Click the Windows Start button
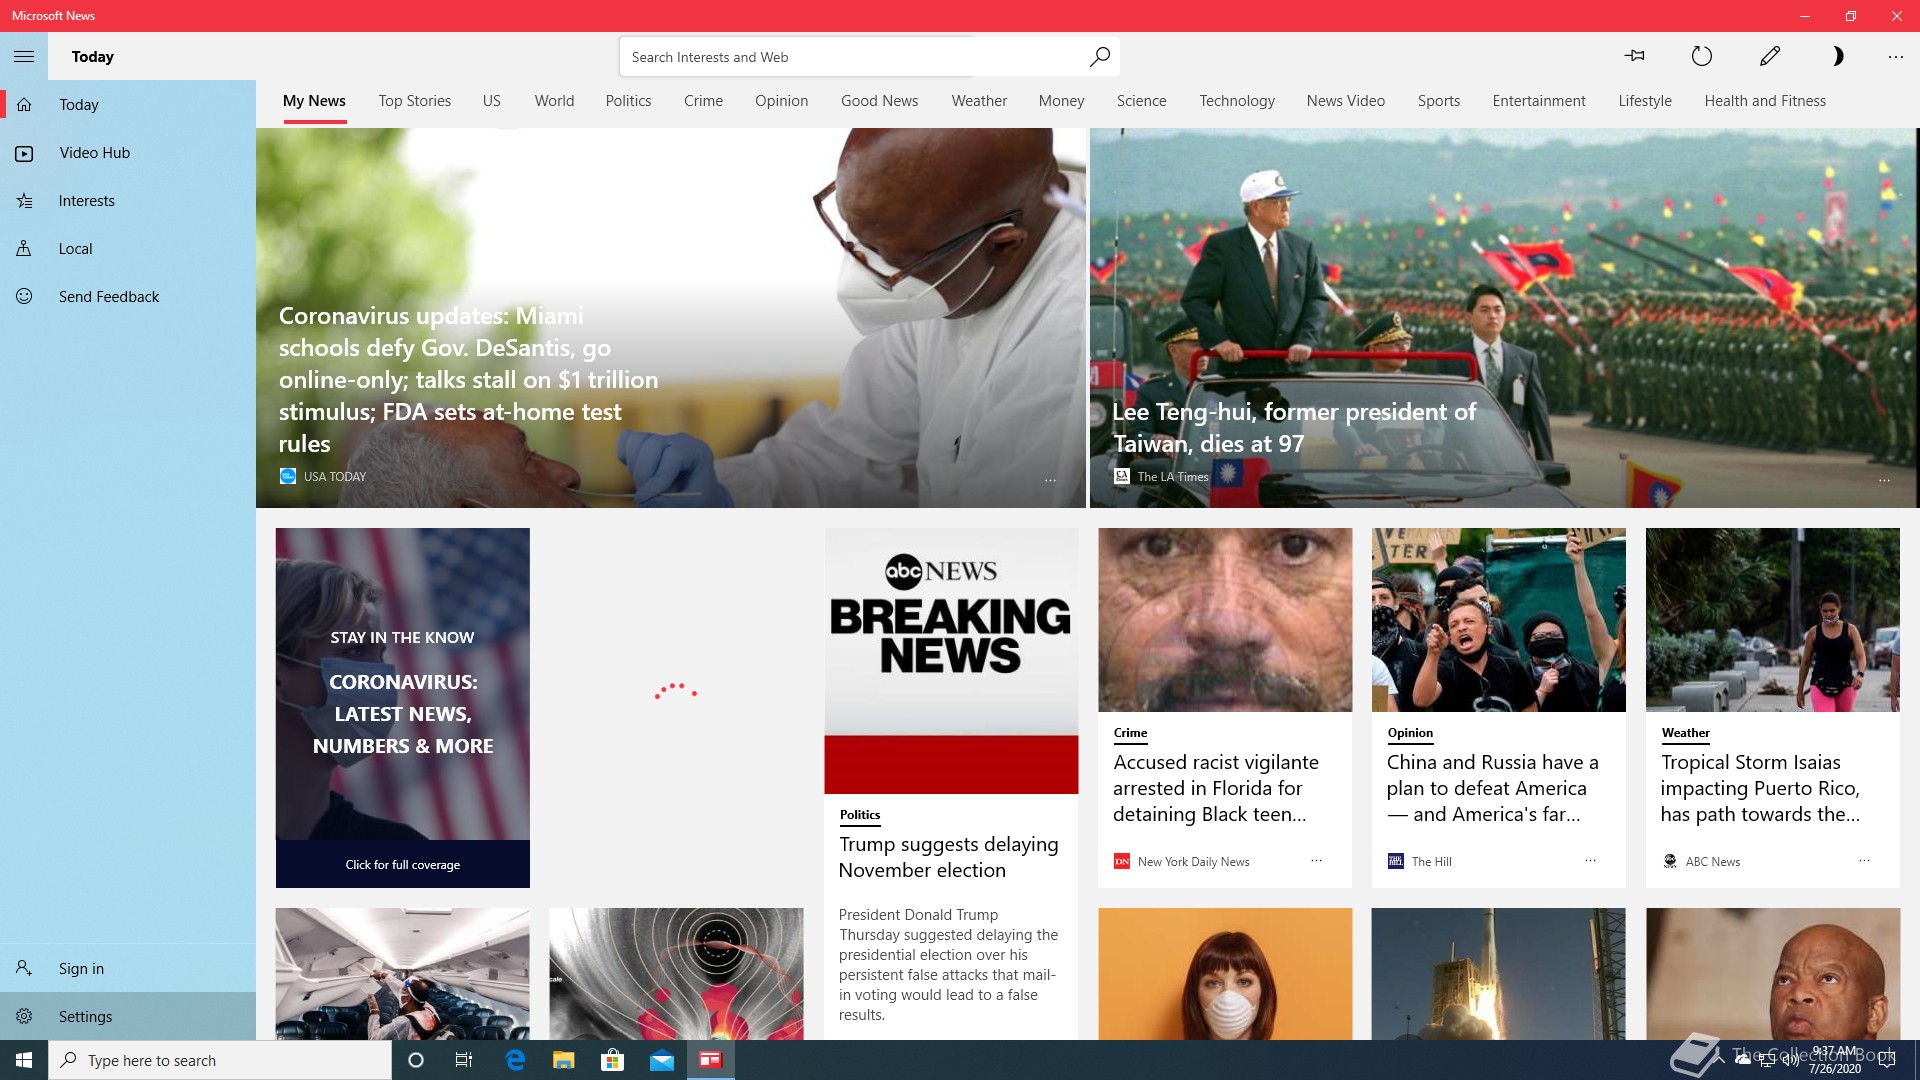This screenshot has height=1080, width=1920. coord(24,1060)
